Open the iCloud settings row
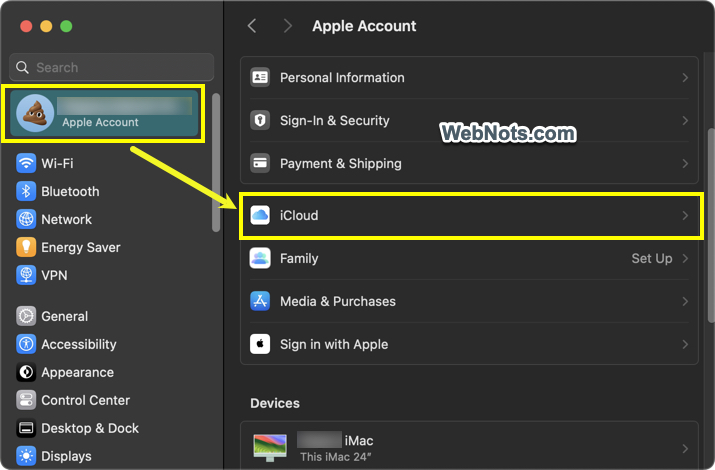This screenshot has width=715, height=470. click(469, 215)
